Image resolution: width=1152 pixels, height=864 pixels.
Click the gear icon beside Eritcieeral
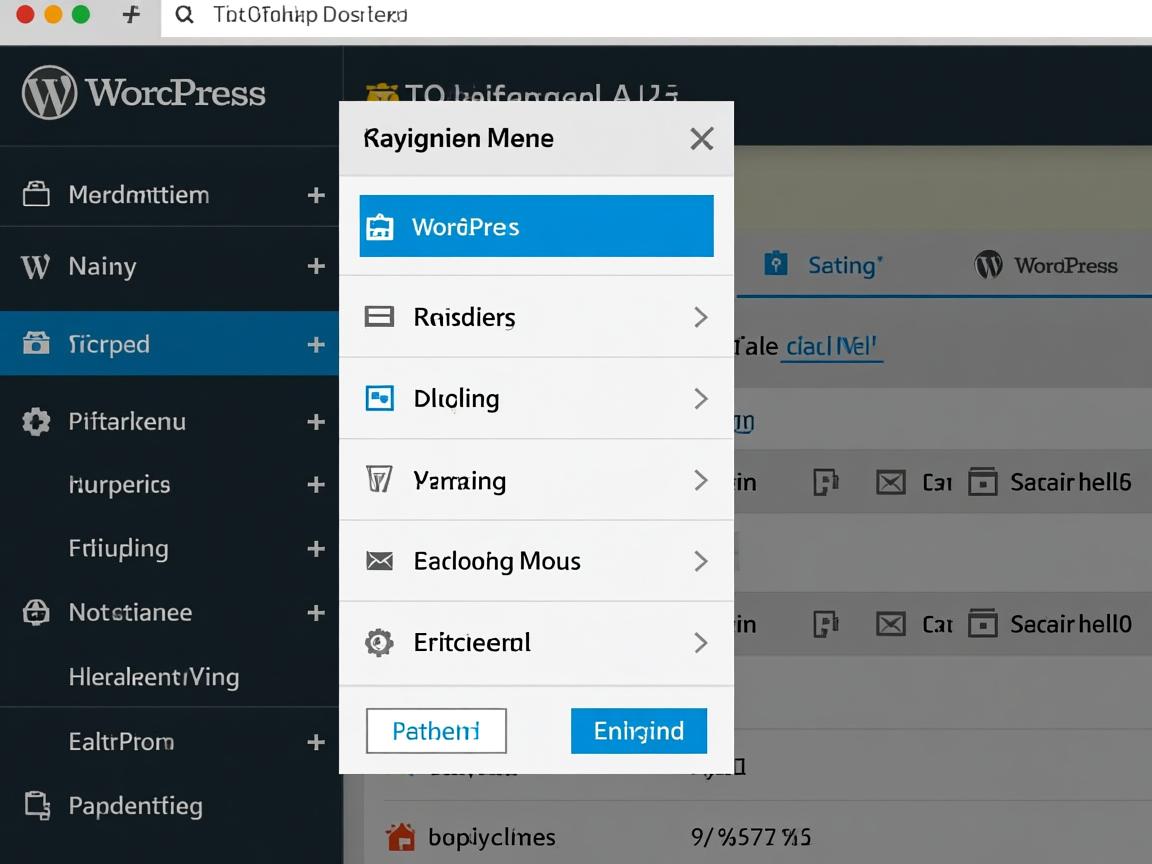click(x=379, y=642)
